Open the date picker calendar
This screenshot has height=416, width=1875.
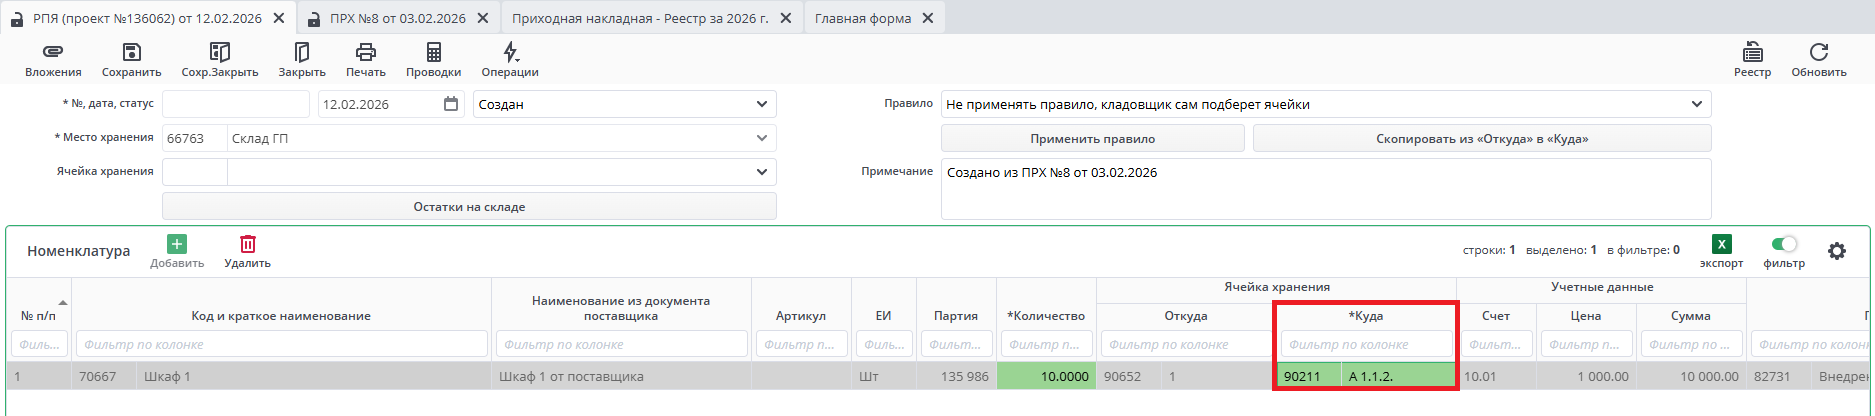click(451, 104)
